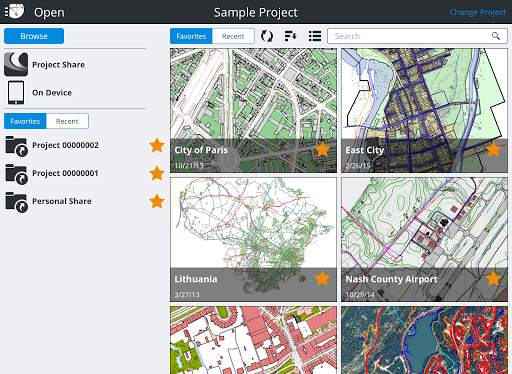Toggle City of Paris favorite star
Viewport: 512px width, 374px height.
click(322, 150)
